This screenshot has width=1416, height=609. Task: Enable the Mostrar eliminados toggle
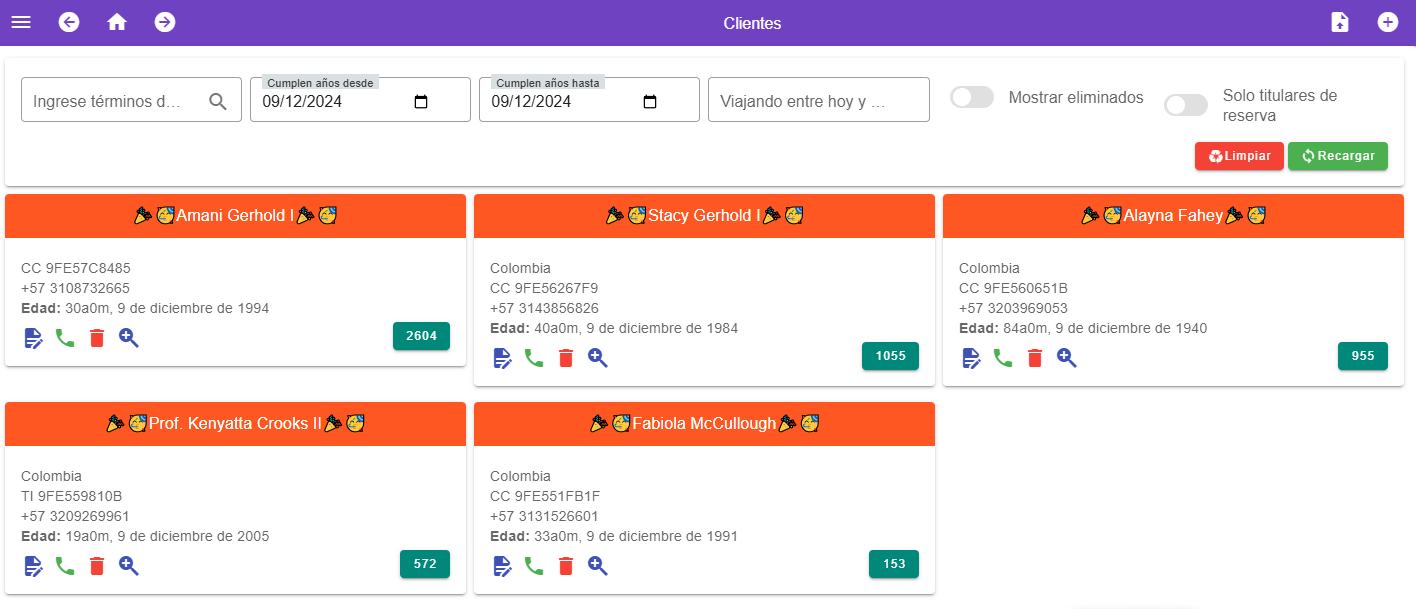click(x=971, y=97)
